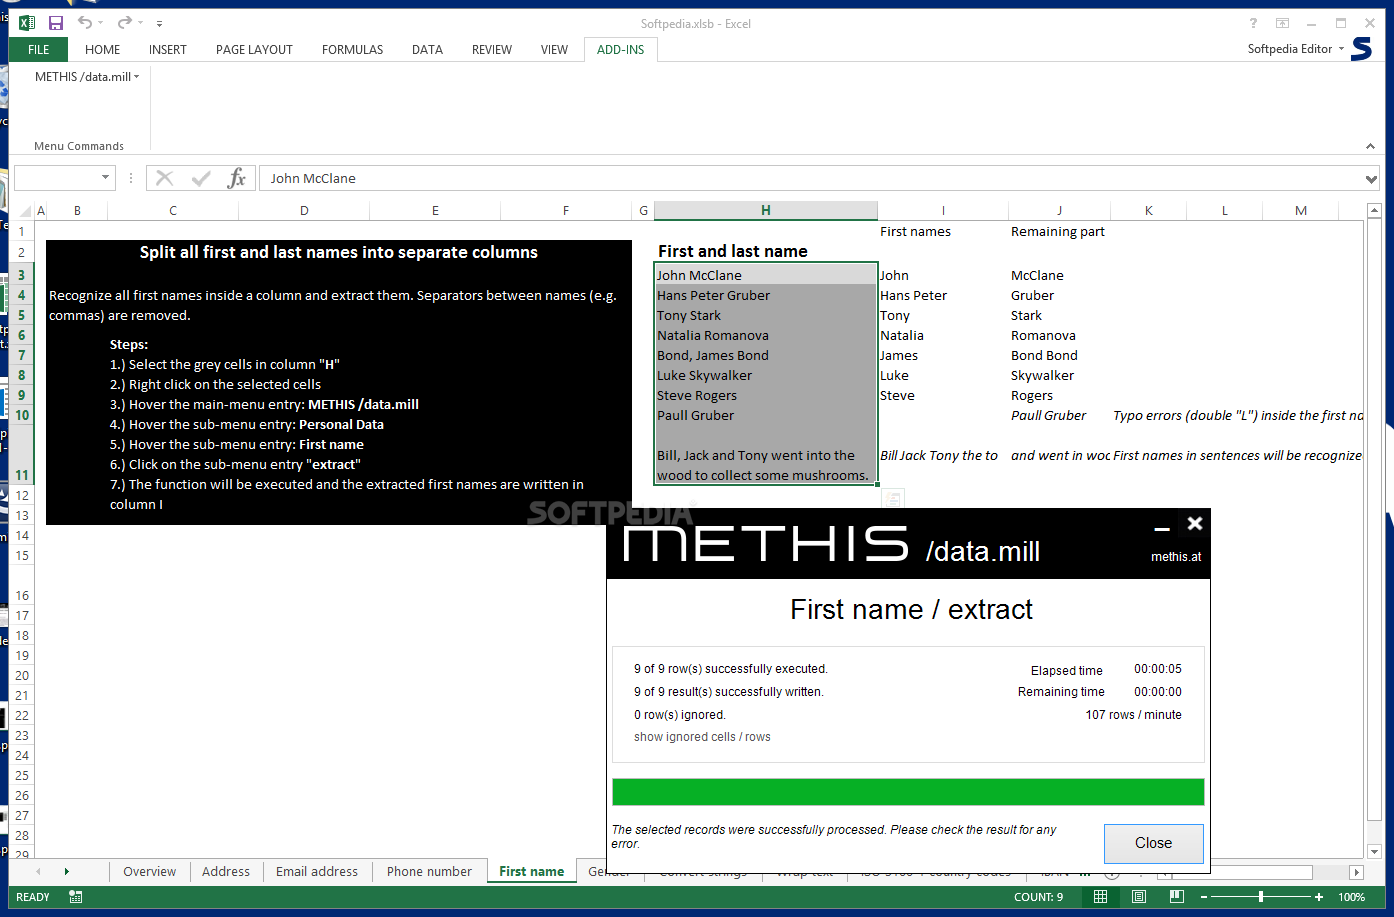Click the Softpedia S account logo
Viewport: 1394px width, 917px height.
click(x=1362, y=48)
